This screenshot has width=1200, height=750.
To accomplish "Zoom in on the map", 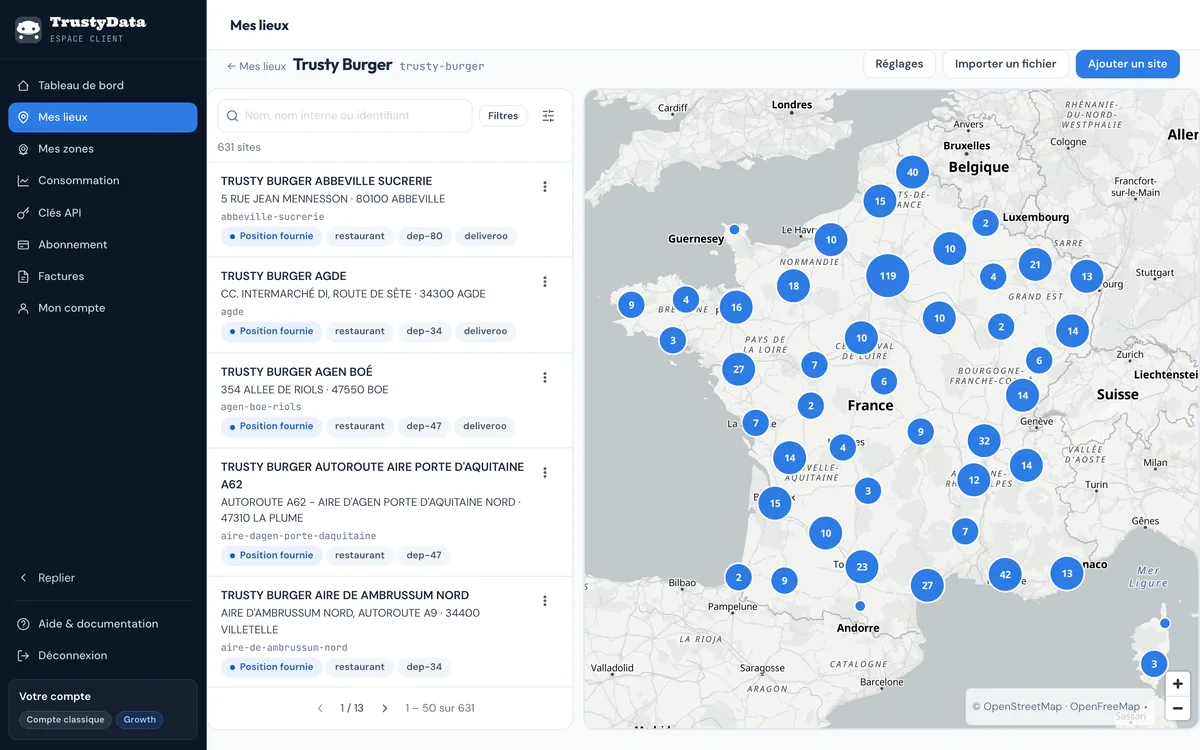I will 1178,684.
